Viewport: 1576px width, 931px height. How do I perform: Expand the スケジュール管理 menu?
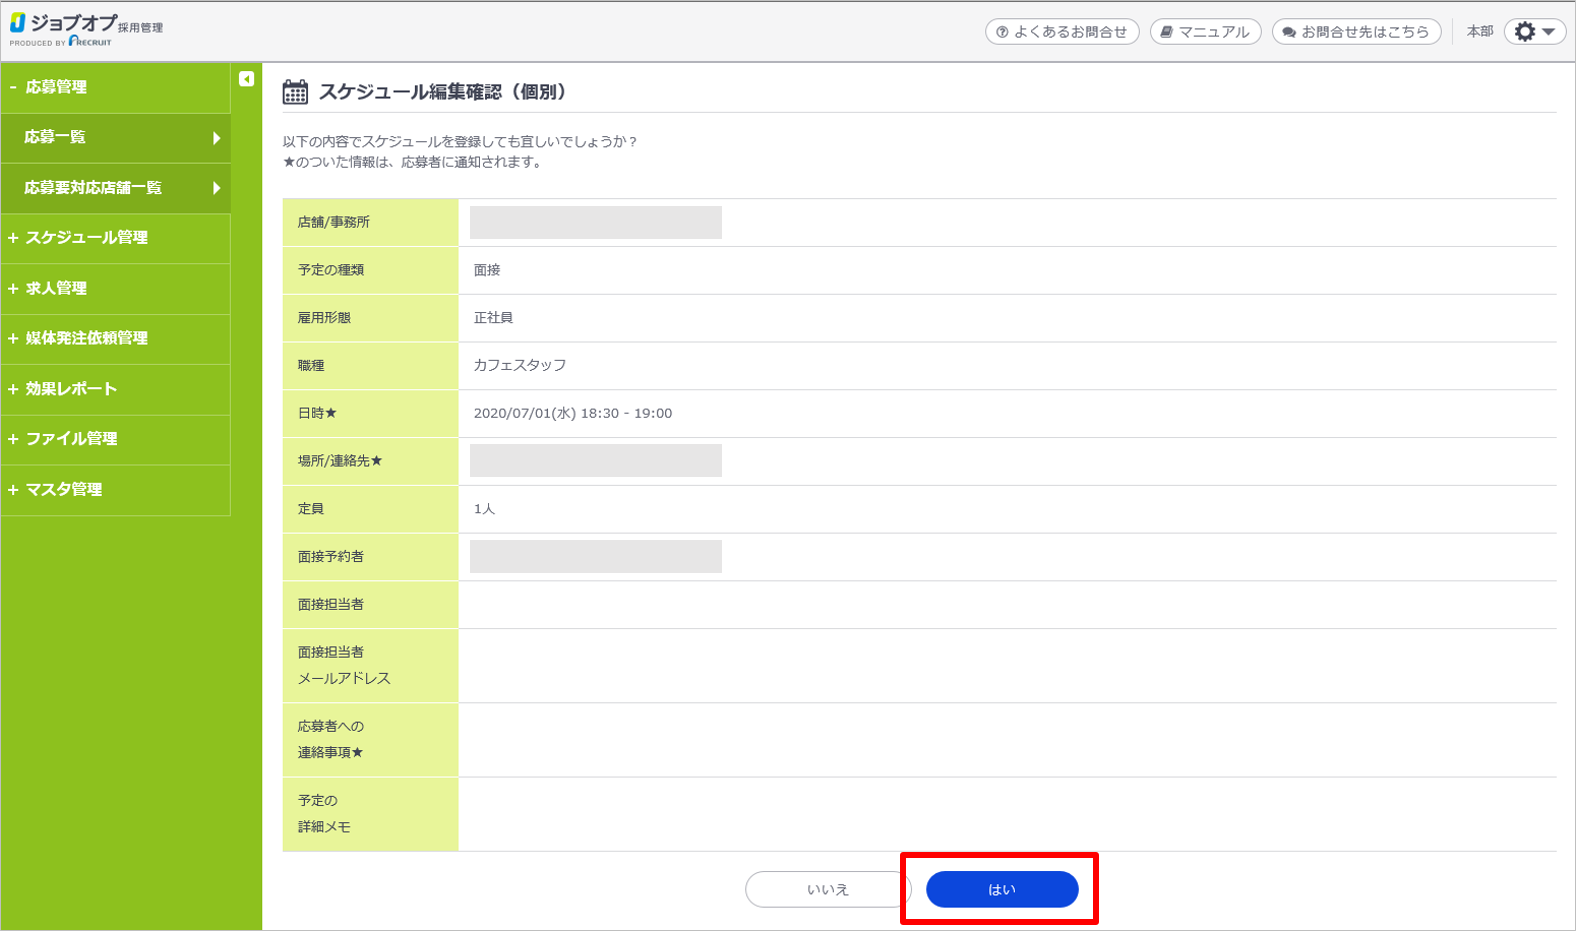pos(13,238)
